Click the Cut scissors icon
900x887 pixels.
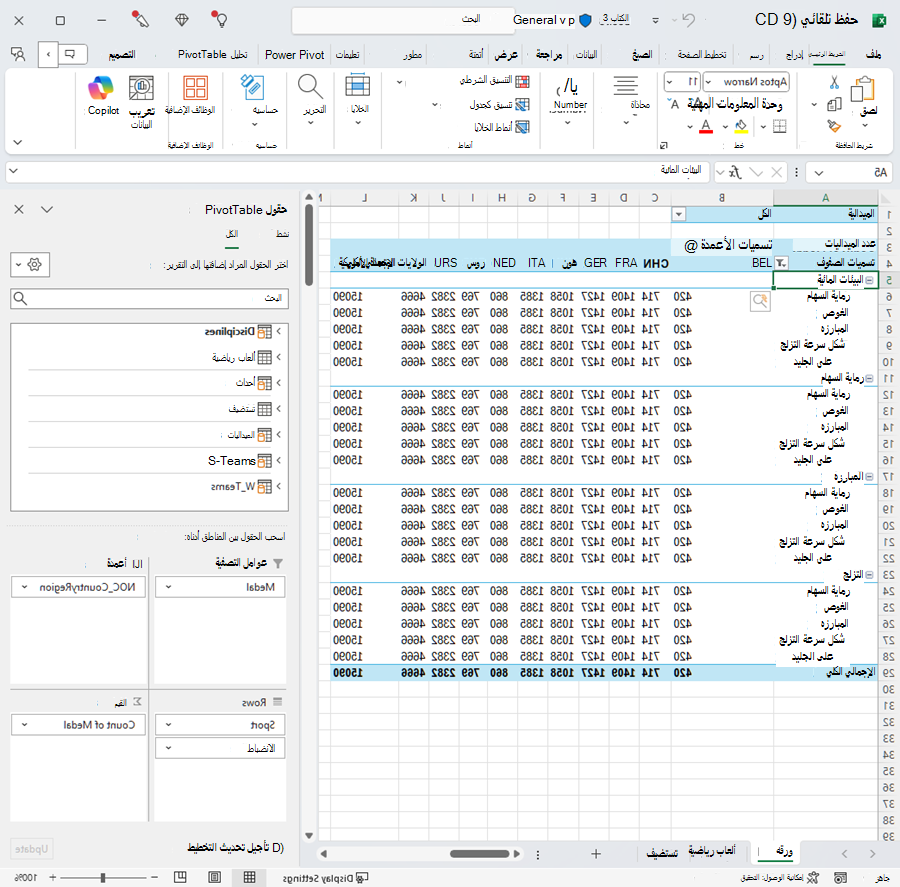click(834, 83)
